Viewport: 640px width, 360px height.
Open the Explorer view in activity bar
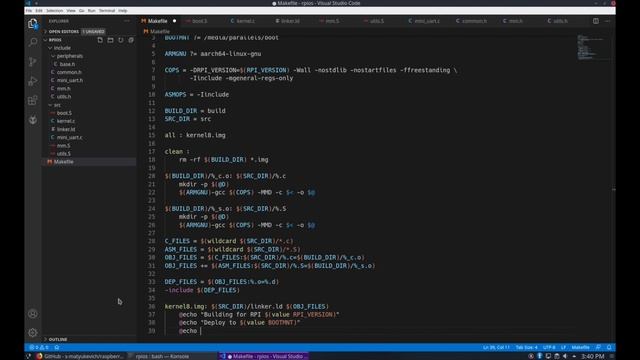(x=33, y=24)
